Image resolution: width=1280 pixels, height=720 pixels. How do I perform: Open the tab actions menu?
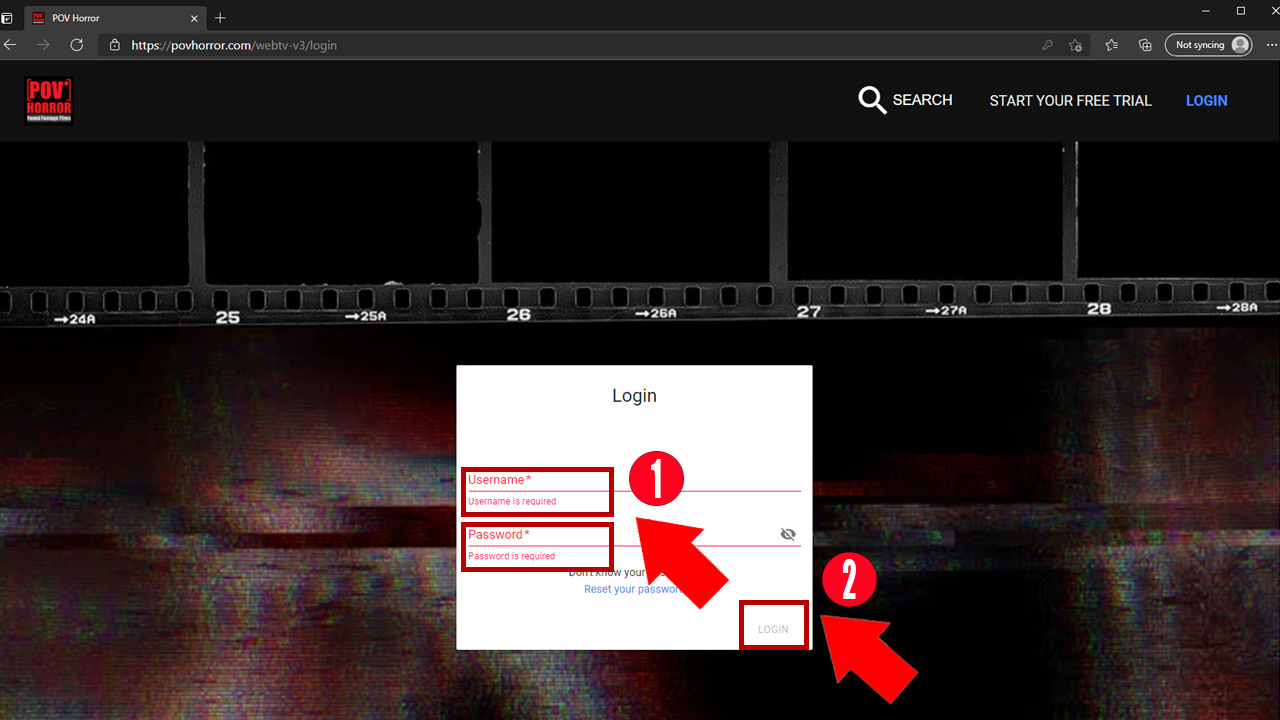(8, 18)
